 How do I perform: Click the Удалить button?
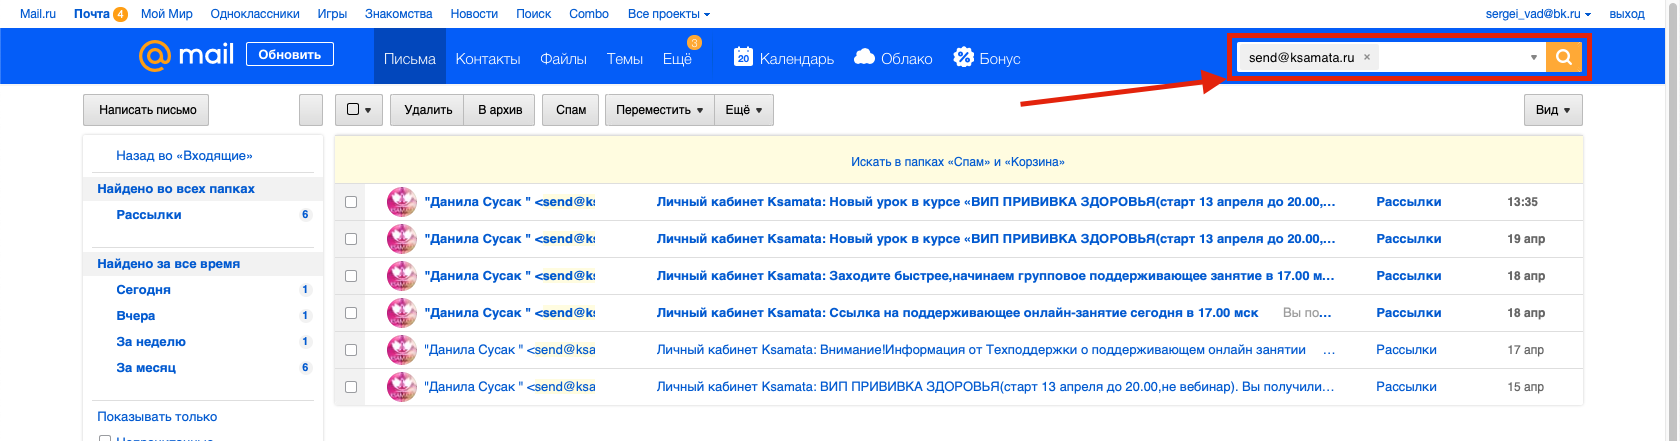428,110
